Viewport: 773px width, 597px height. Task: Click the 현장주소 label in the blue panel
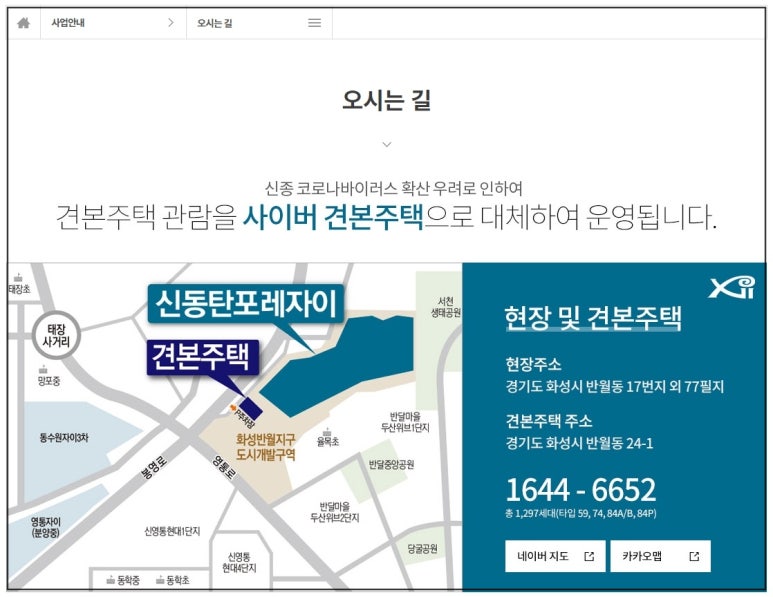pyautogui.click(x=533, y=364)
